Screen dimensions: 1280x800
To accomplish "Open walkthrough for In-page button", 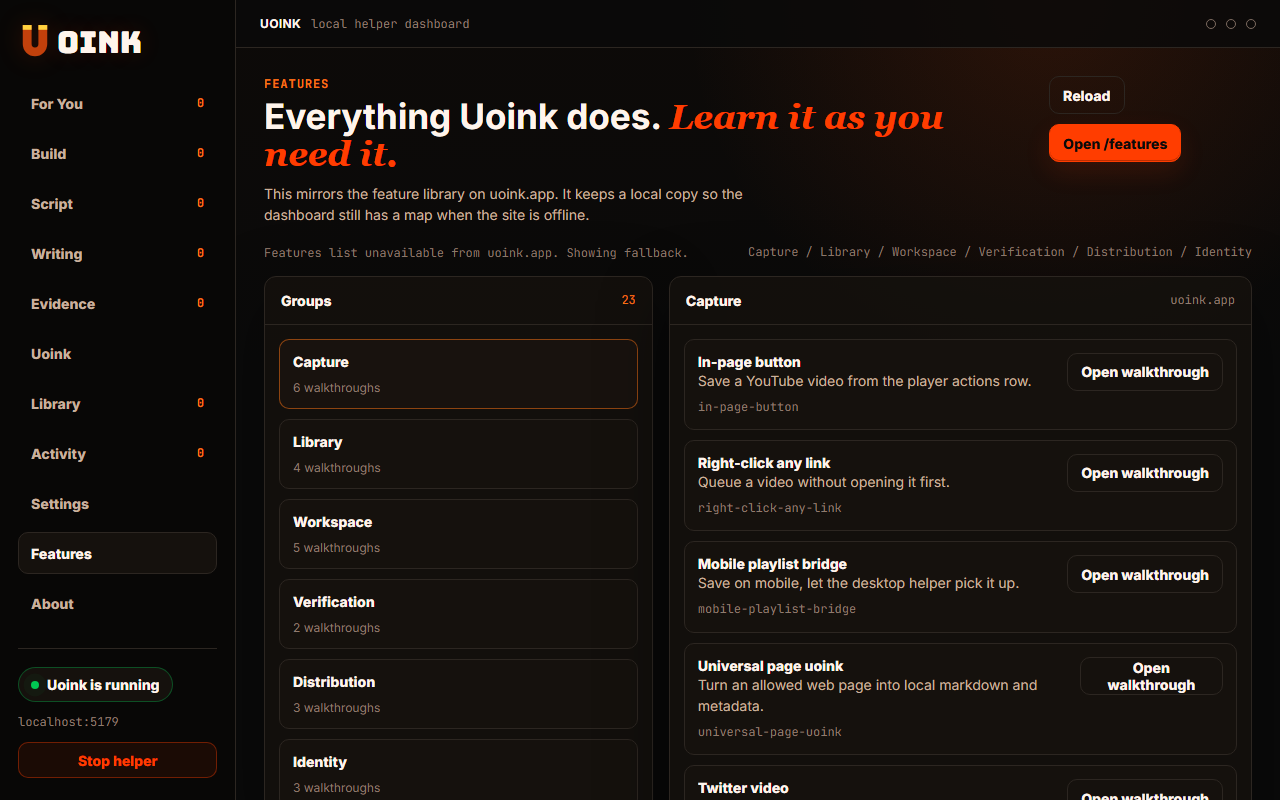I will [1145, 372].
